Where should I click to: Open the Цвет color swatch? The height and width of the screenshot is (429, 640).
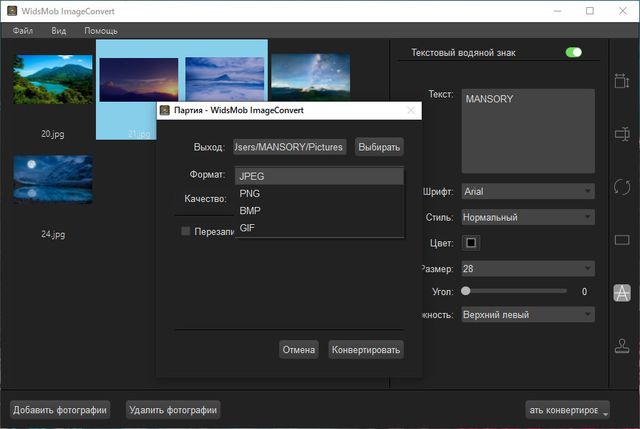pyautogui.click(x=471, y=243)
